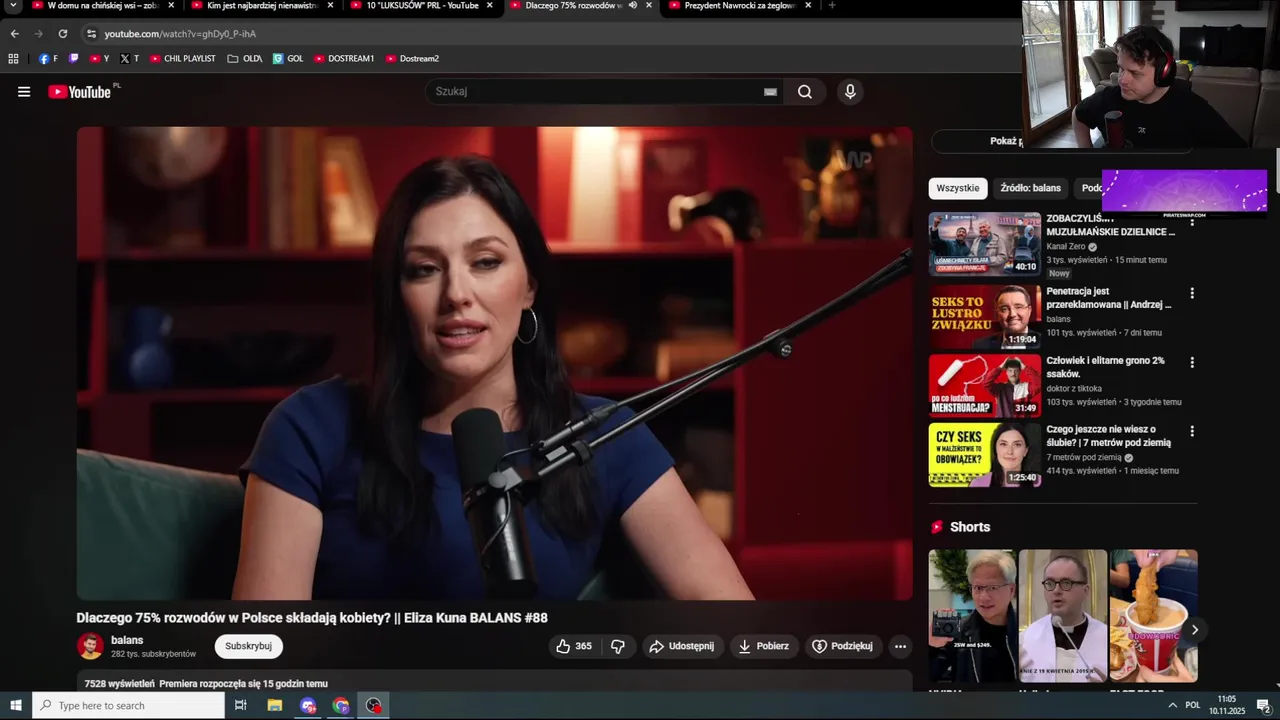Click the Windows 'Type here to search' box
Viewport: 1280px width, 720px height.
128,705
